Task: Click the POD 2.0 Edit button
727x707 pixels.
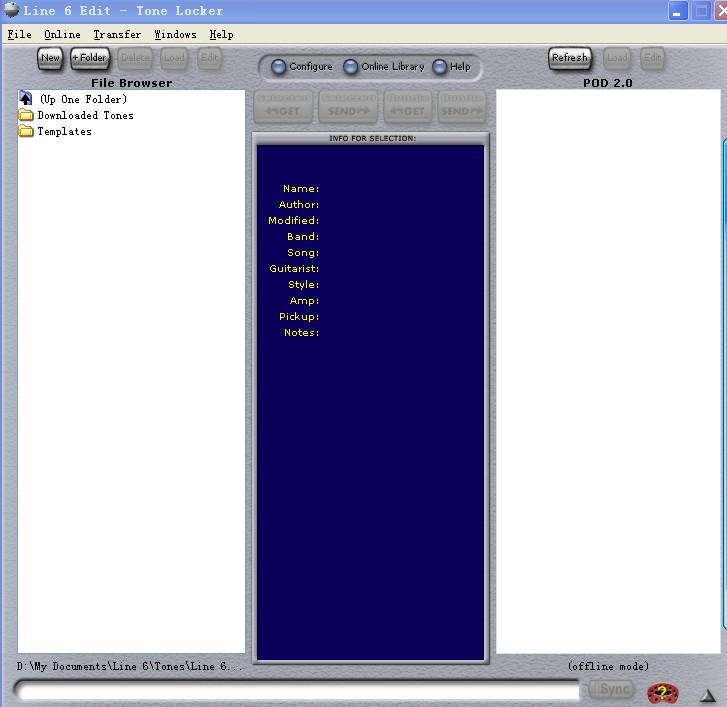Action: point(652,58)
